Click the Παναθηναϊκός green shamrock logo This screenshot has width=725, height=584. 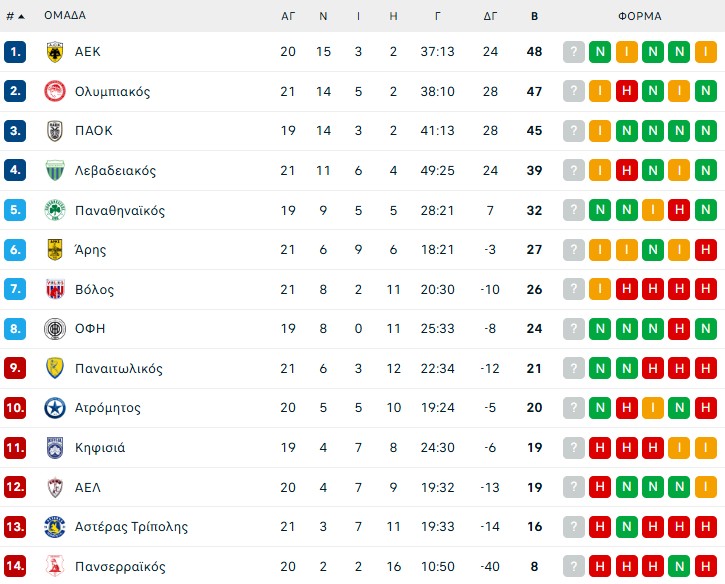[54, 211]
